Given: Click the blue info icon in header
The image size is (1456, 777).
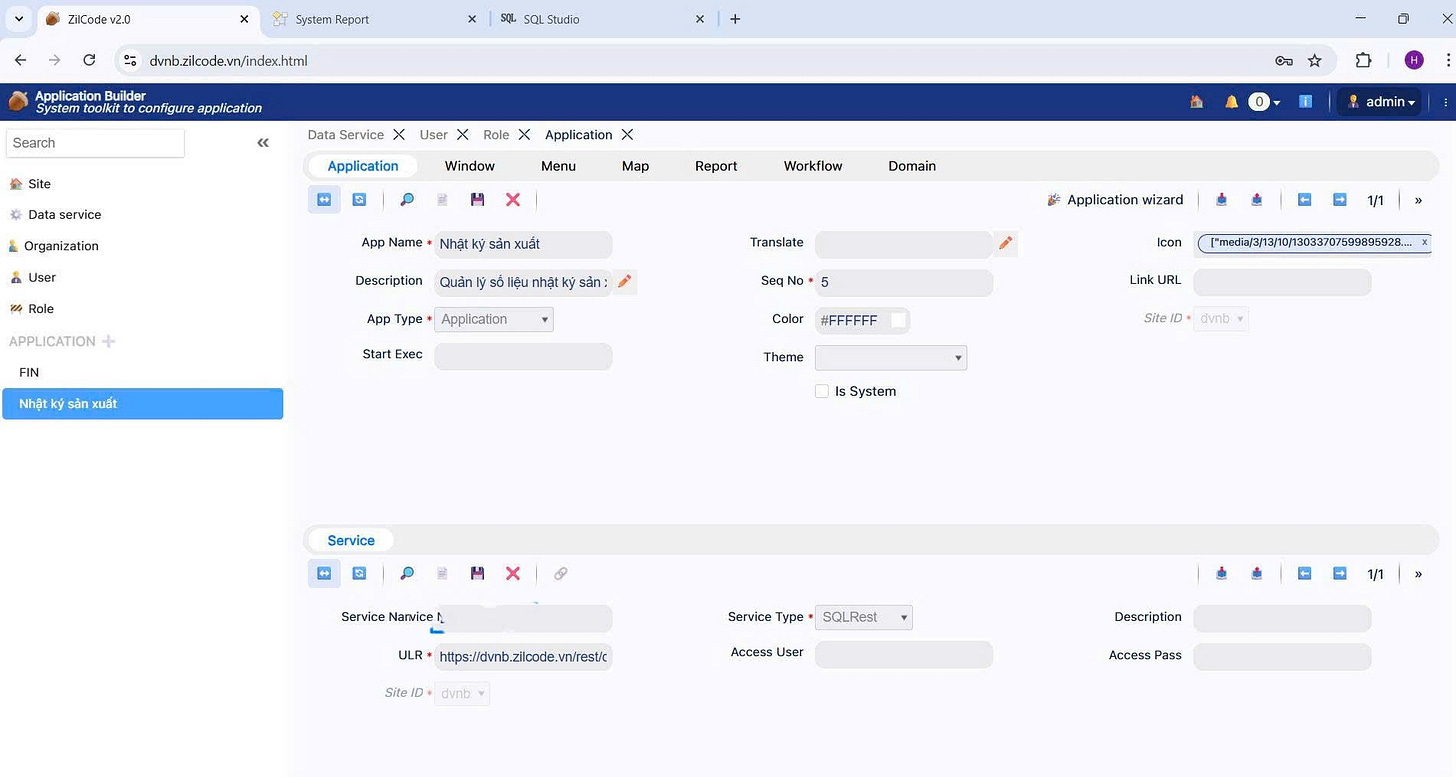Looking at the screenshot, I should click(1305, 101).
